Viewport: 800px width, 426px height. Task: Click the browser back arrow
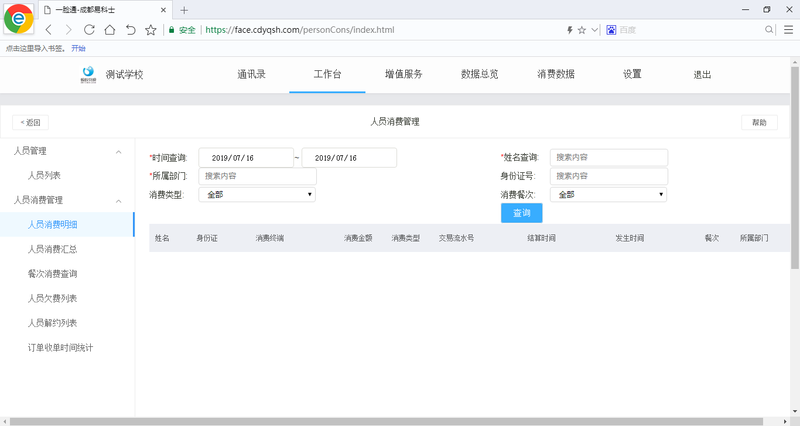point(49,30)
